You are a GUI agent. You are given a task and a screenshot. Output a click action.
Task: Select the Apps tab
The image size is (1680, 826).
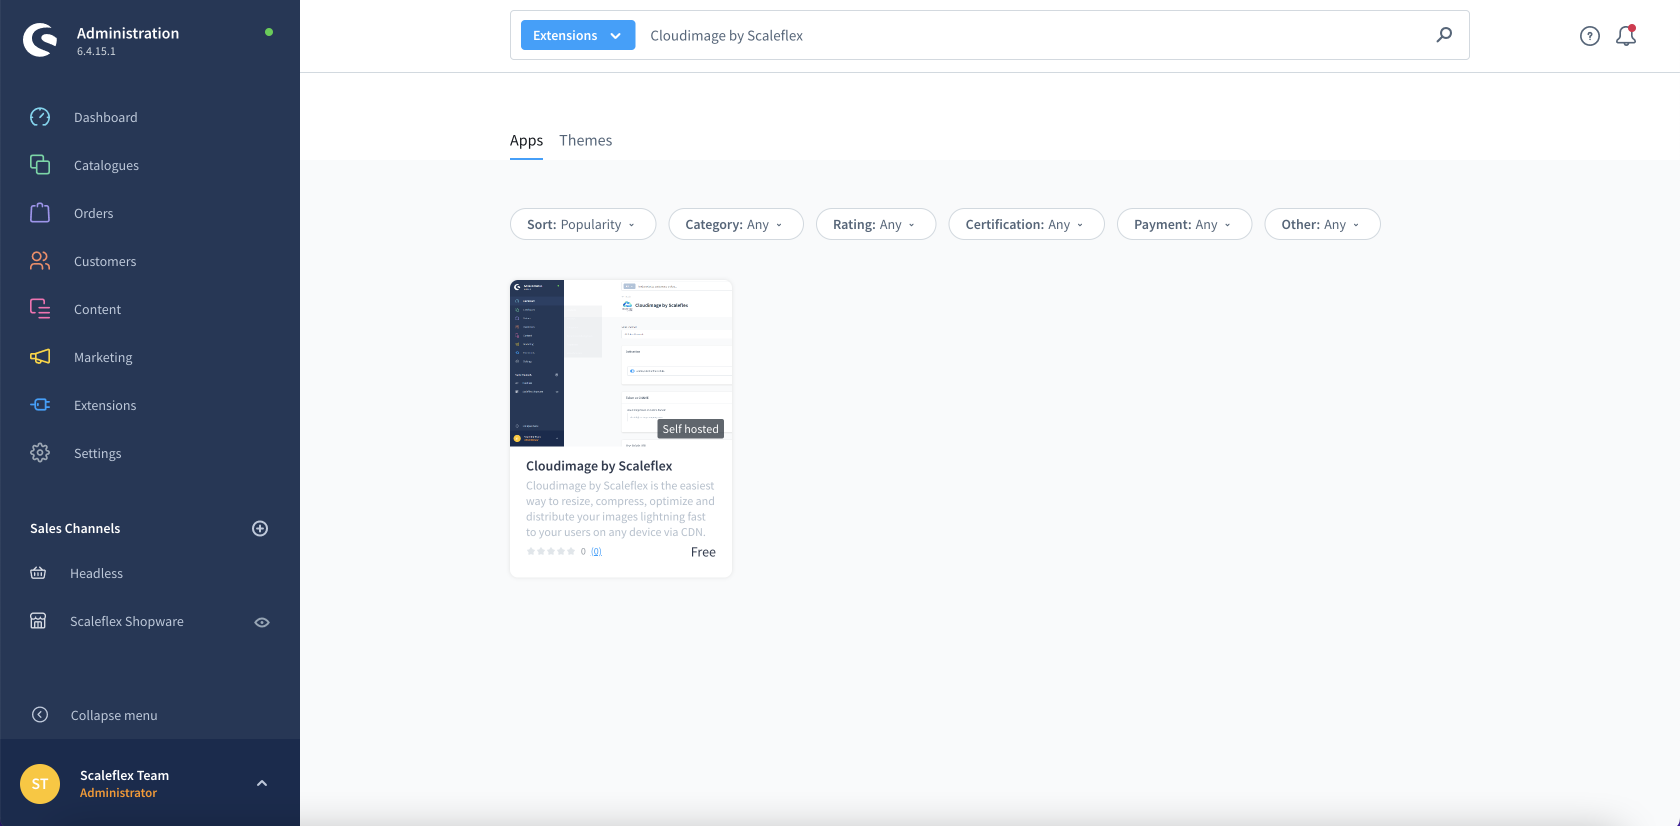click(526, 140)
